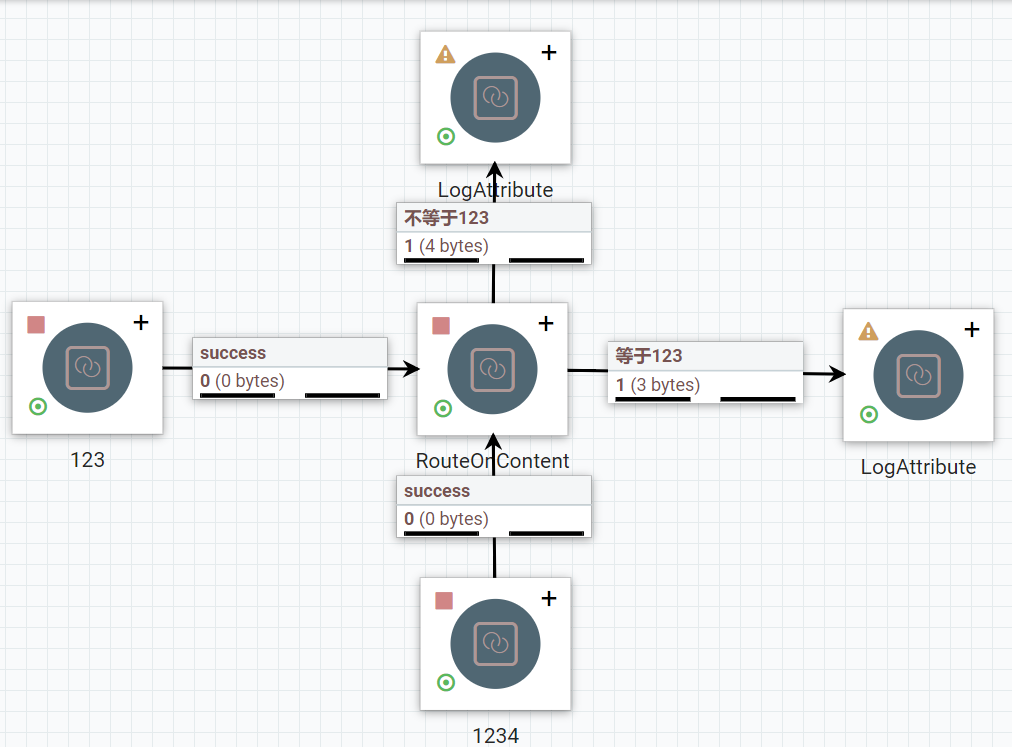This screenshot has height=747, width=1012.
Task: Click the plus icon on the 1234 processor
Action: [x=548, y=599]
